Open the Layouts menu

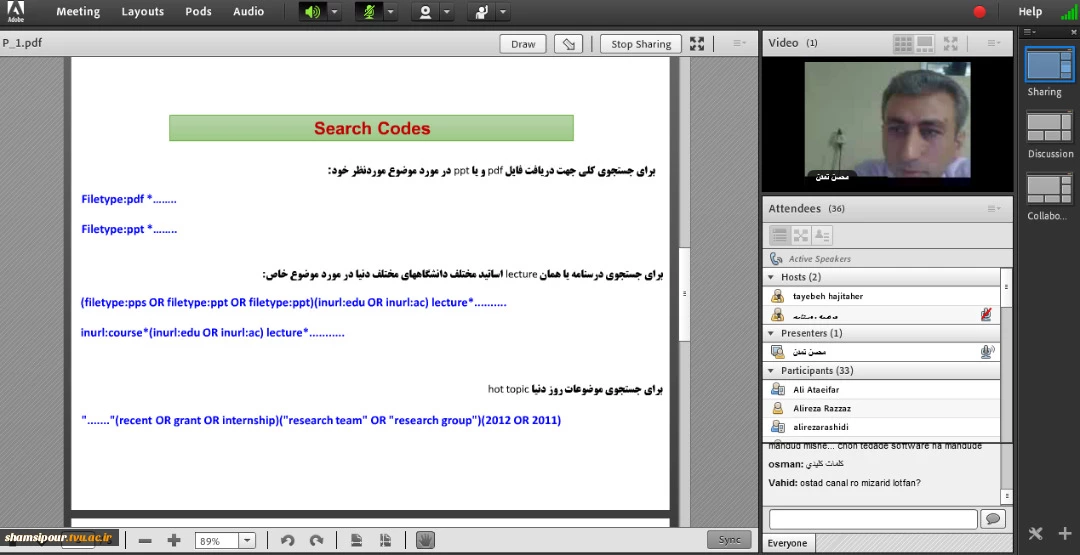143,12
